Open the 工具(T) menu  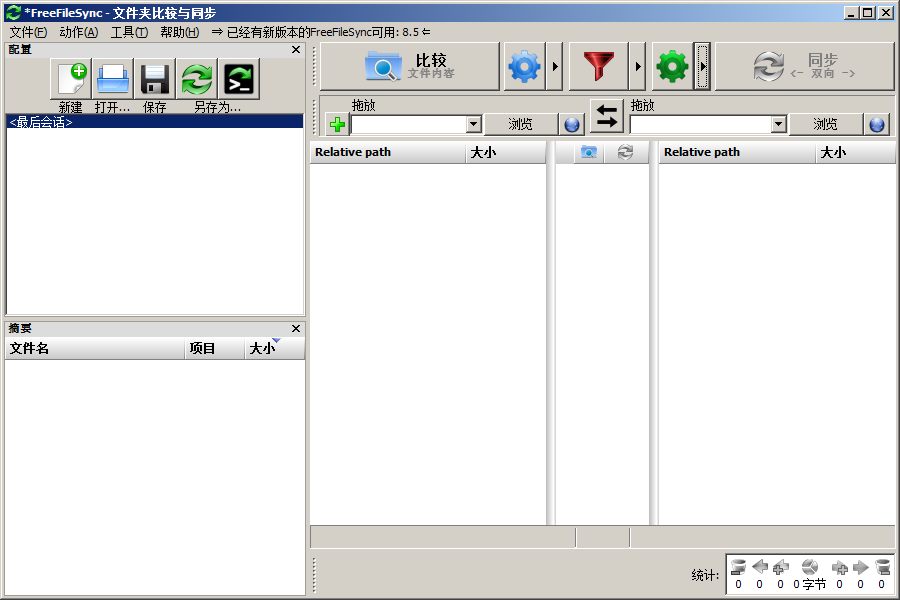(x=129, y=32)
